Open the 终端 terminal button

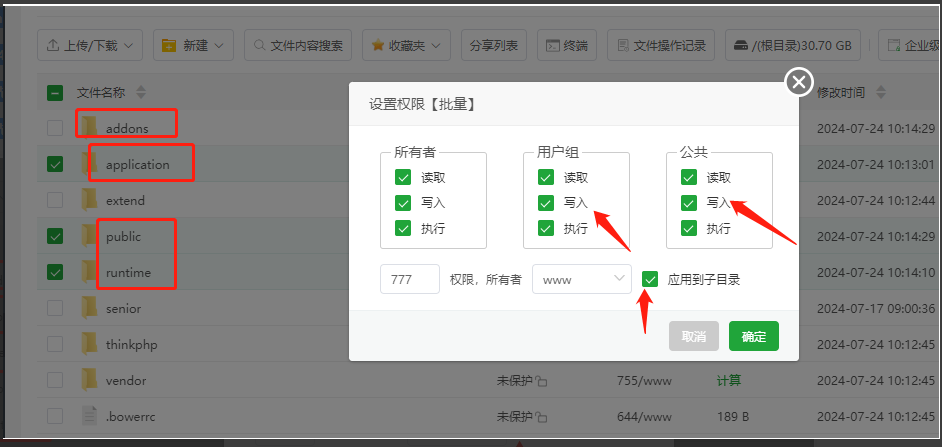click(x=567, y=45)
